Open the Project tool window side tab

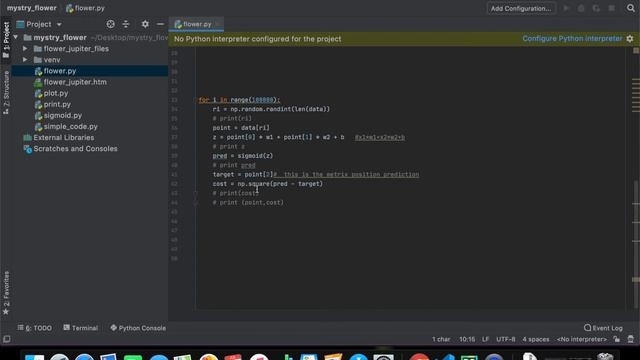tap(6, 40)
